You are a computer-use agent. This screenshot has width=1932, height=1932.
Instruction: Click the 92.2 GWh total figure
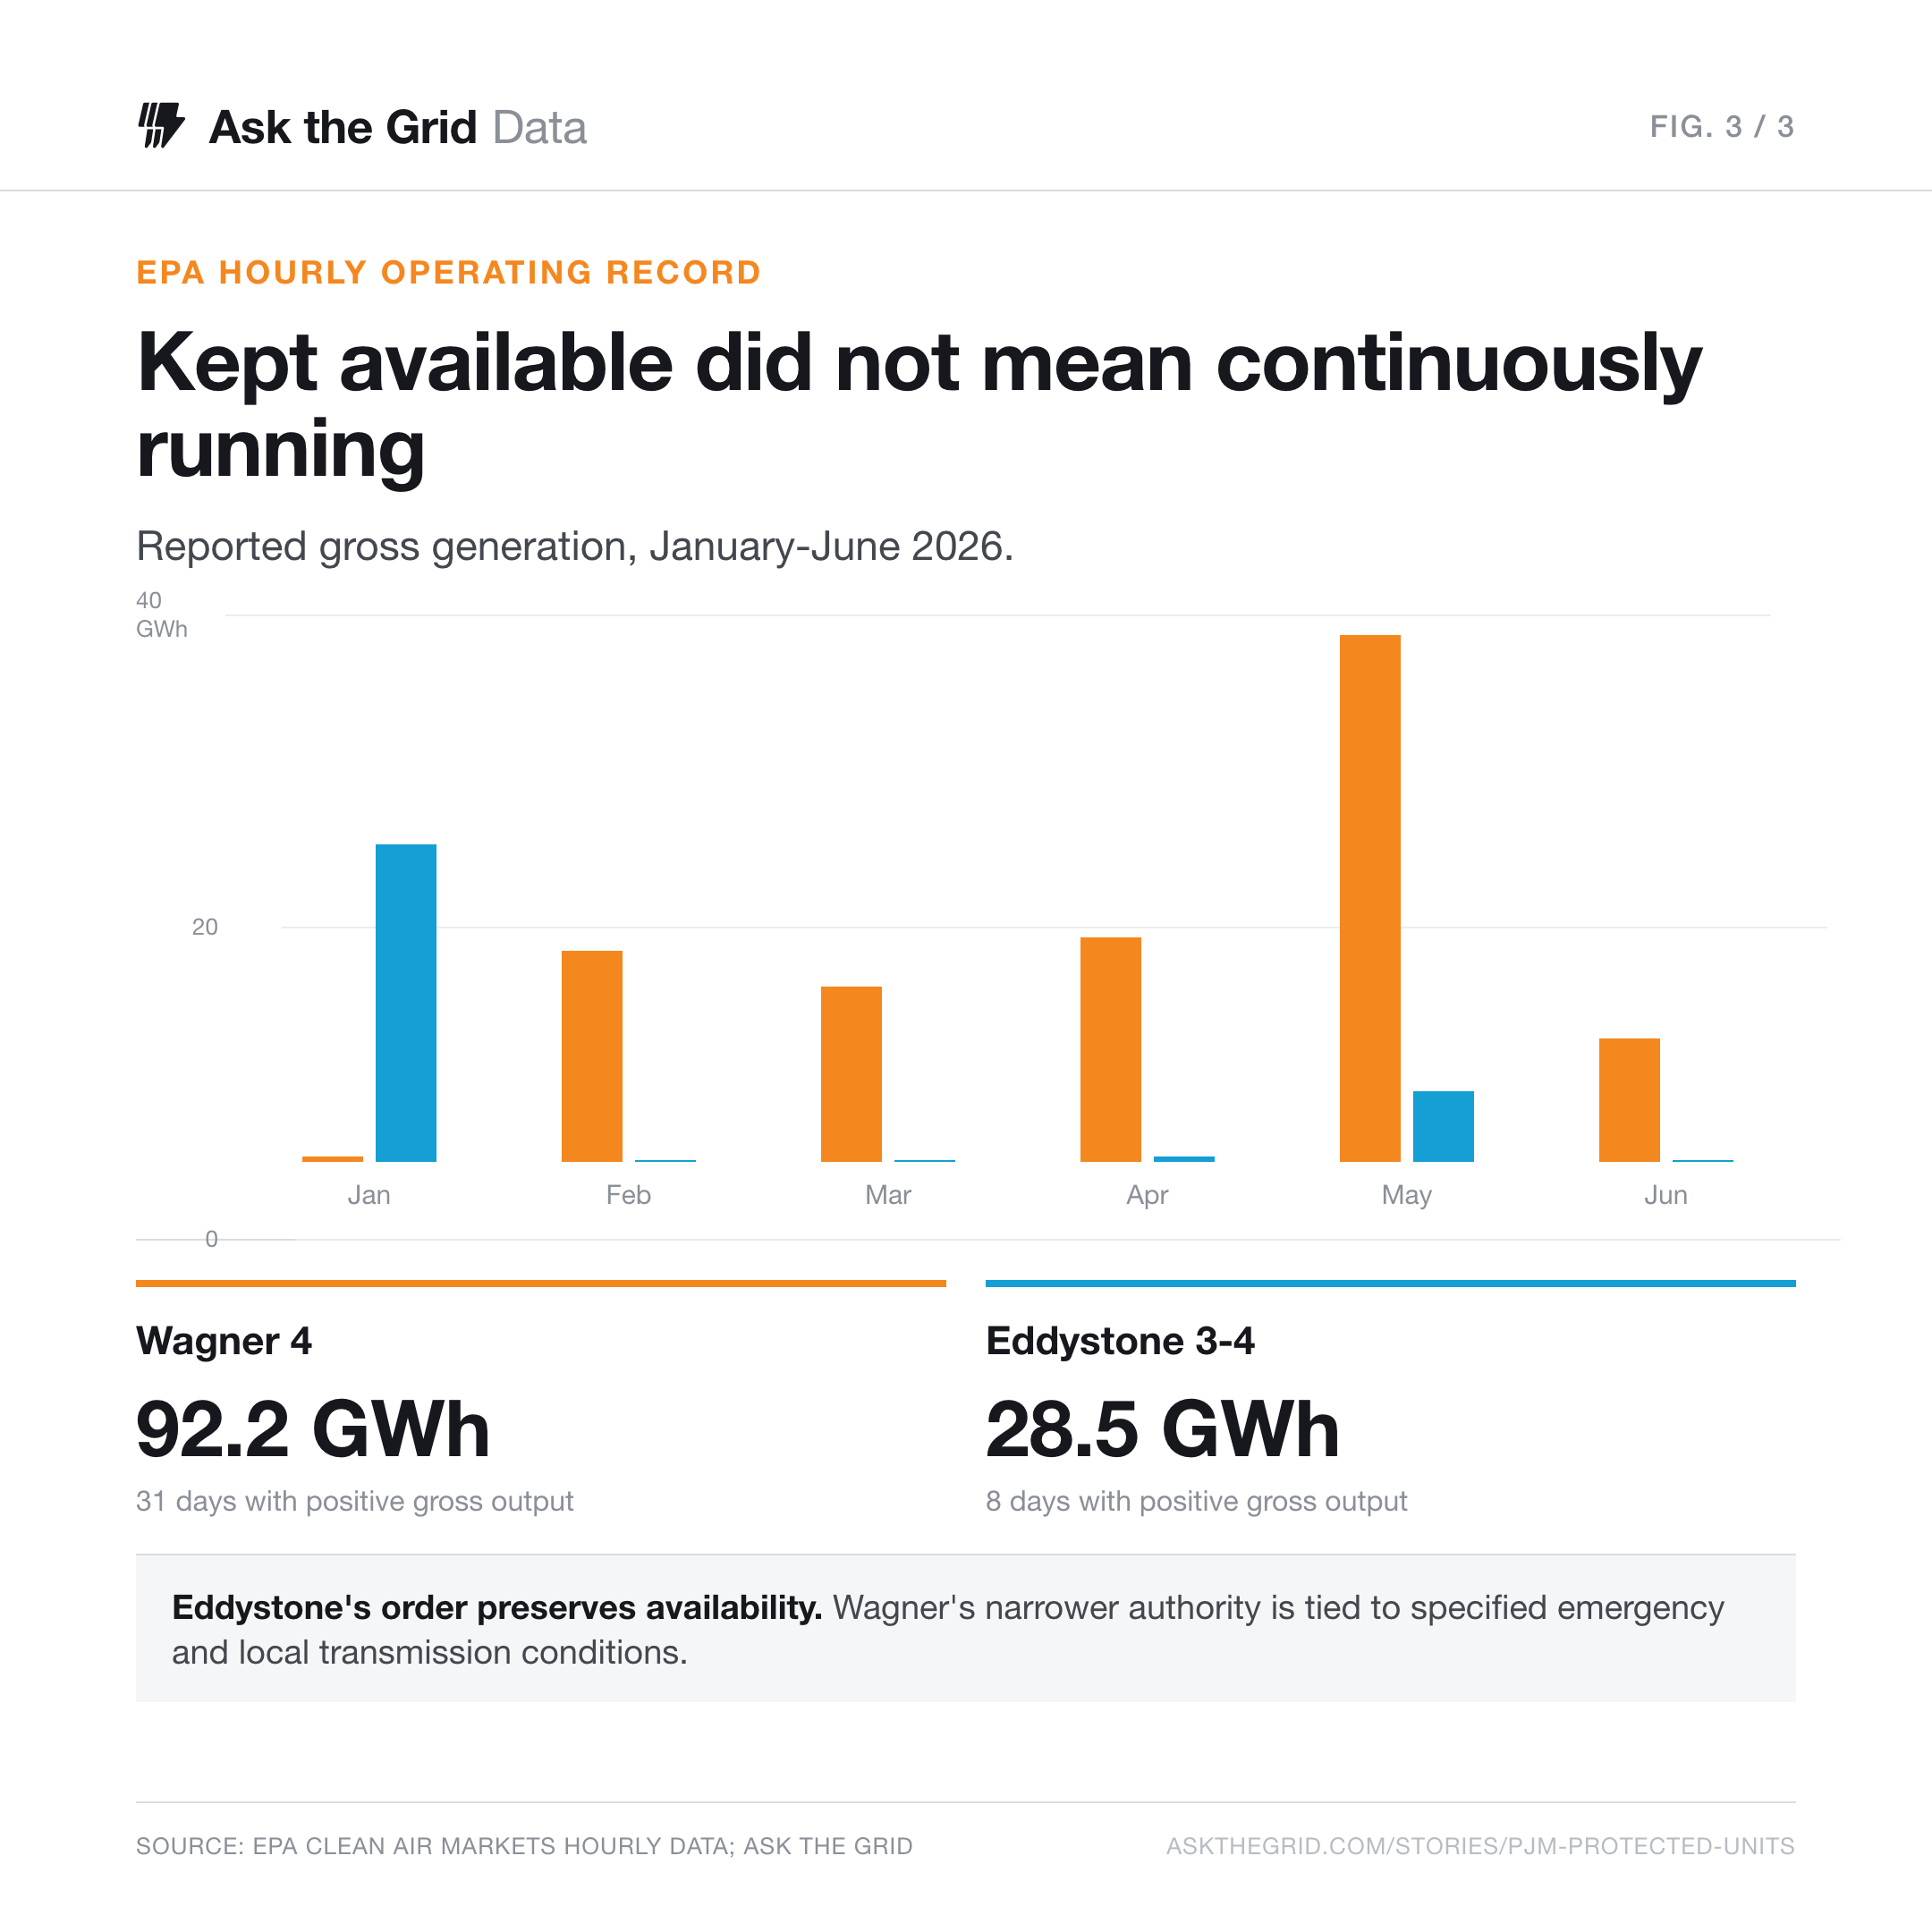pyautogui.click(x=313, y=1429)
